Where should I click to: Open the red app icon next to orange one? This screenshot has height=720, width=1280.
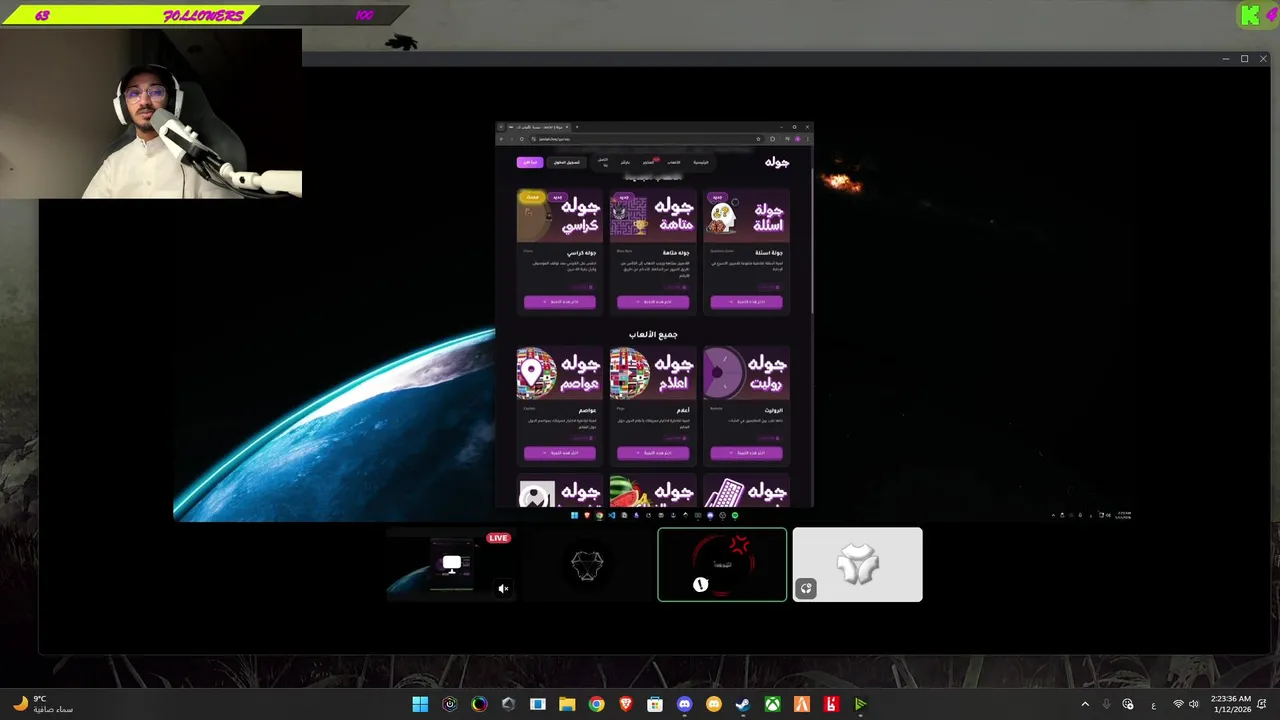(x=831, y=704)
